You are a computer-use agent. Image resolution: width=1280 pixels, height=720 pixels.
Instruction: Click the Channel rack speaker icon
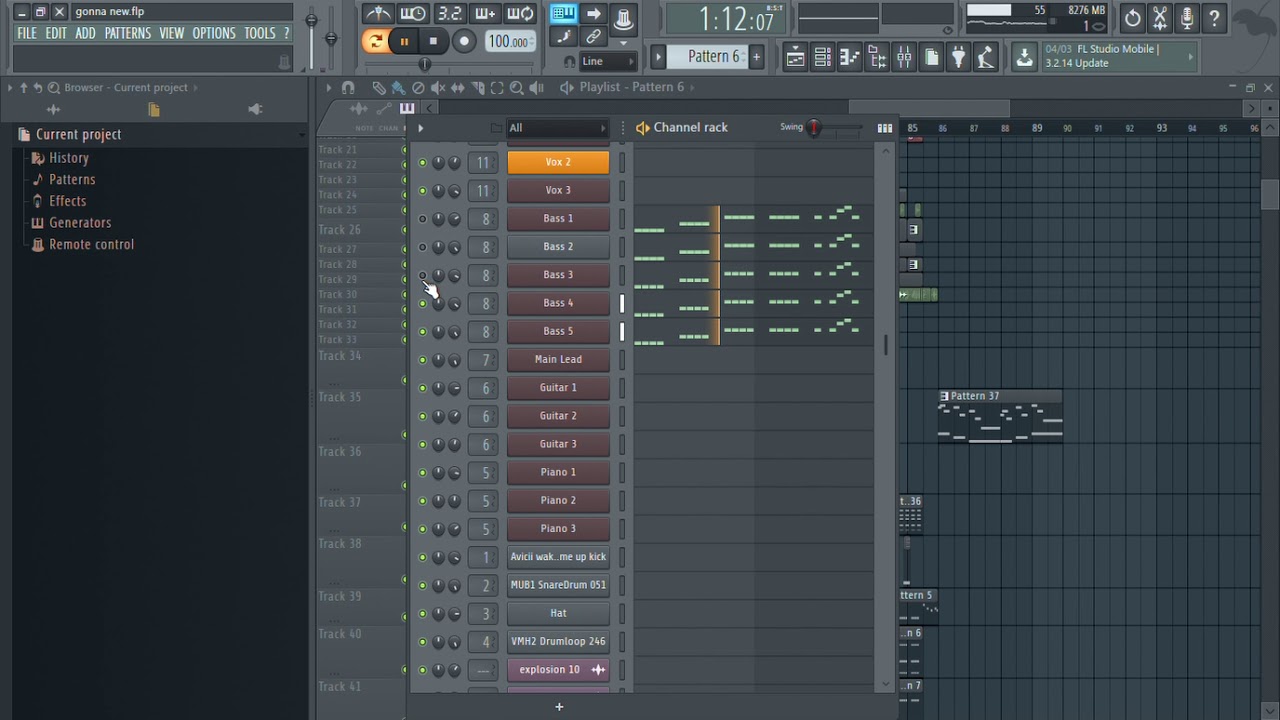642,128
